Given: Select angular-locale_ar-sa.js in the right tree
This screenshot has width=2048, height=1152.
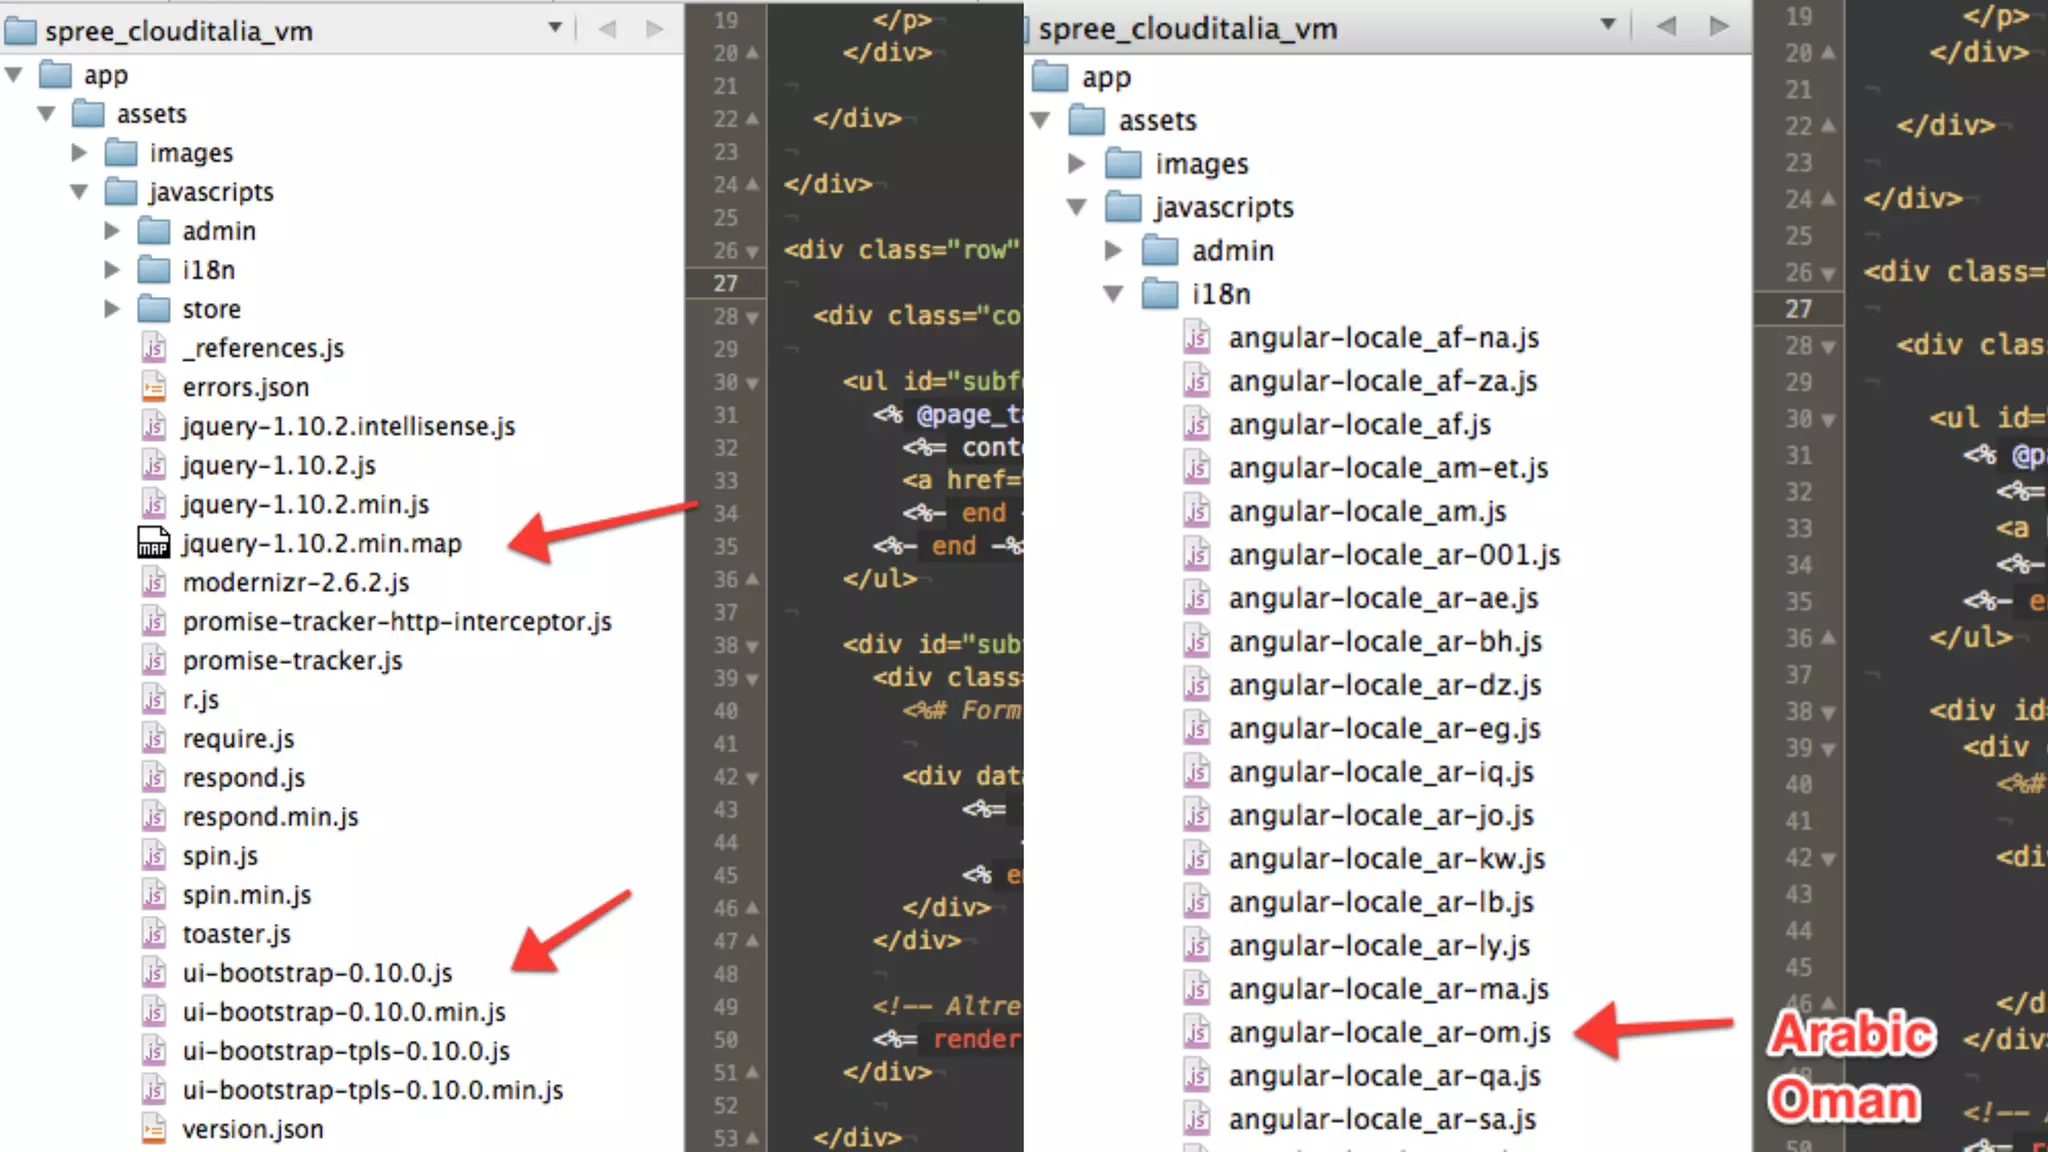Looking at the screenshot, I should tap(1382, 1119).
